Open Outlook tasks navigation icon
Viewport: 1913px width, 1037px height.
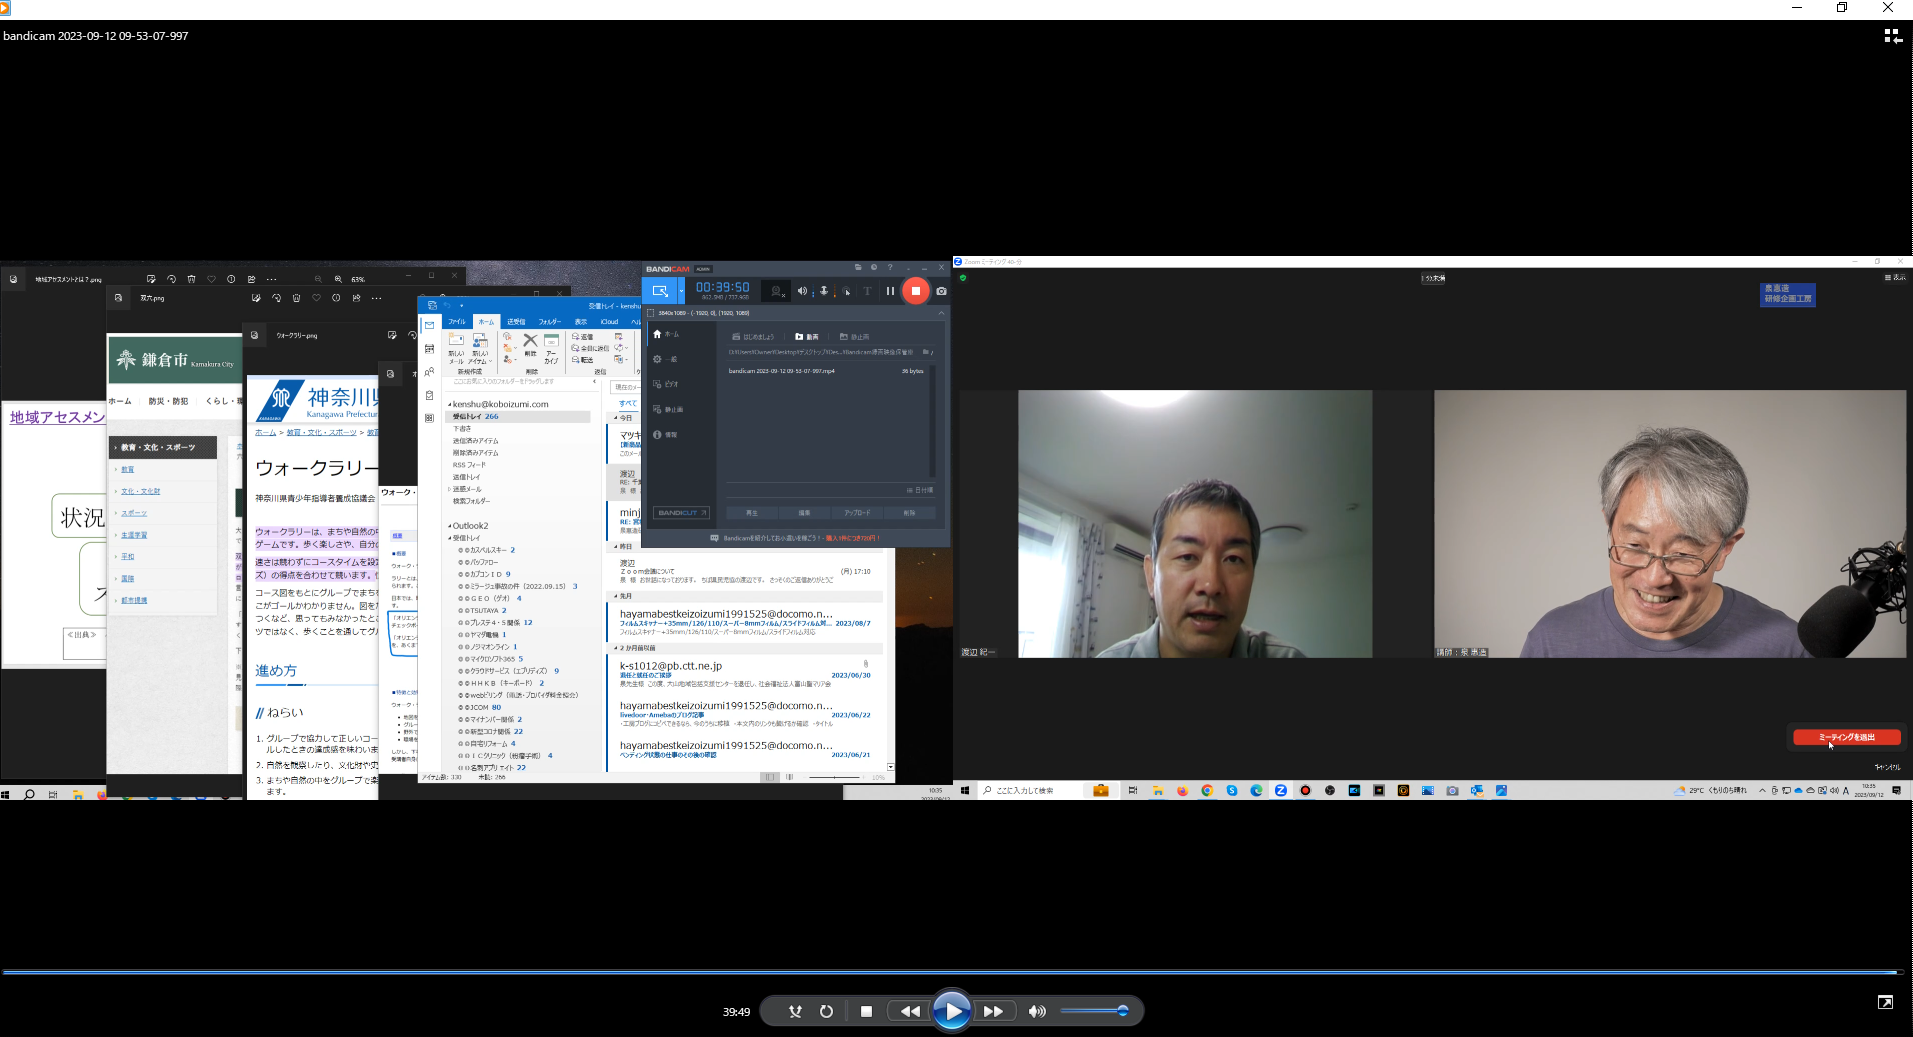430,395
